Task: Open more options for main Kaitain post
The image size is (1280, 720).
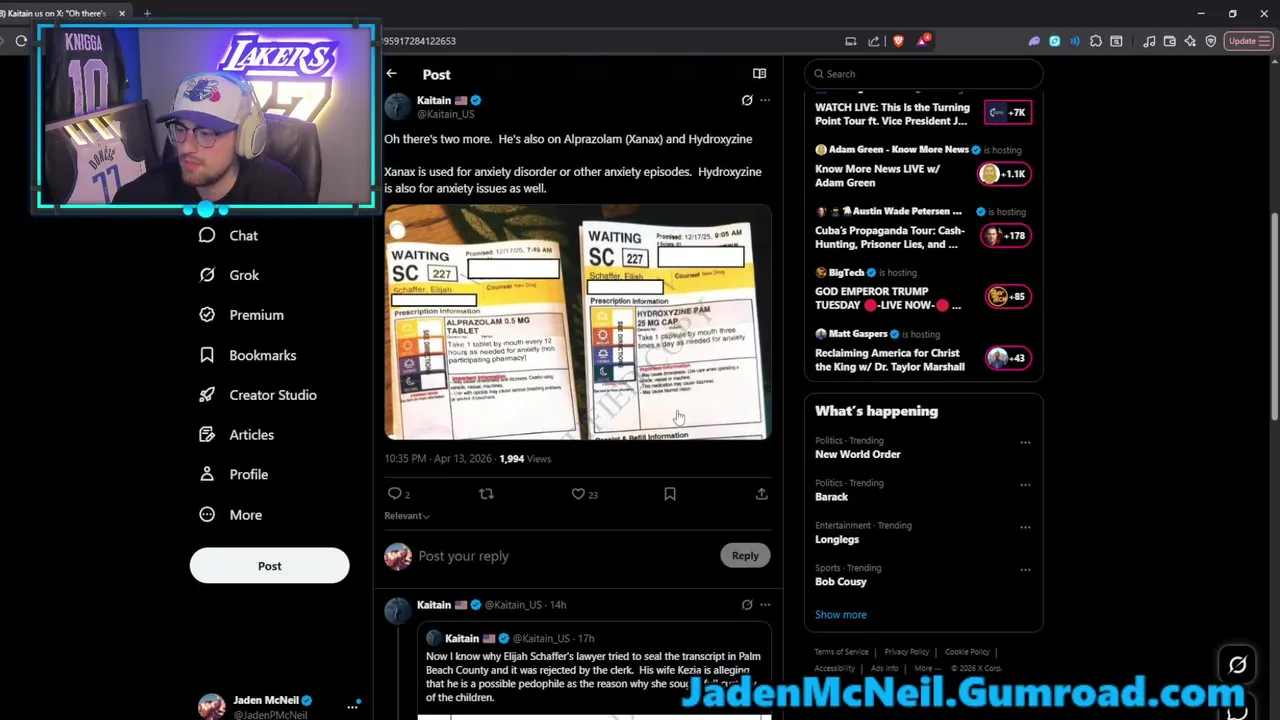Action: pos(765,100)
